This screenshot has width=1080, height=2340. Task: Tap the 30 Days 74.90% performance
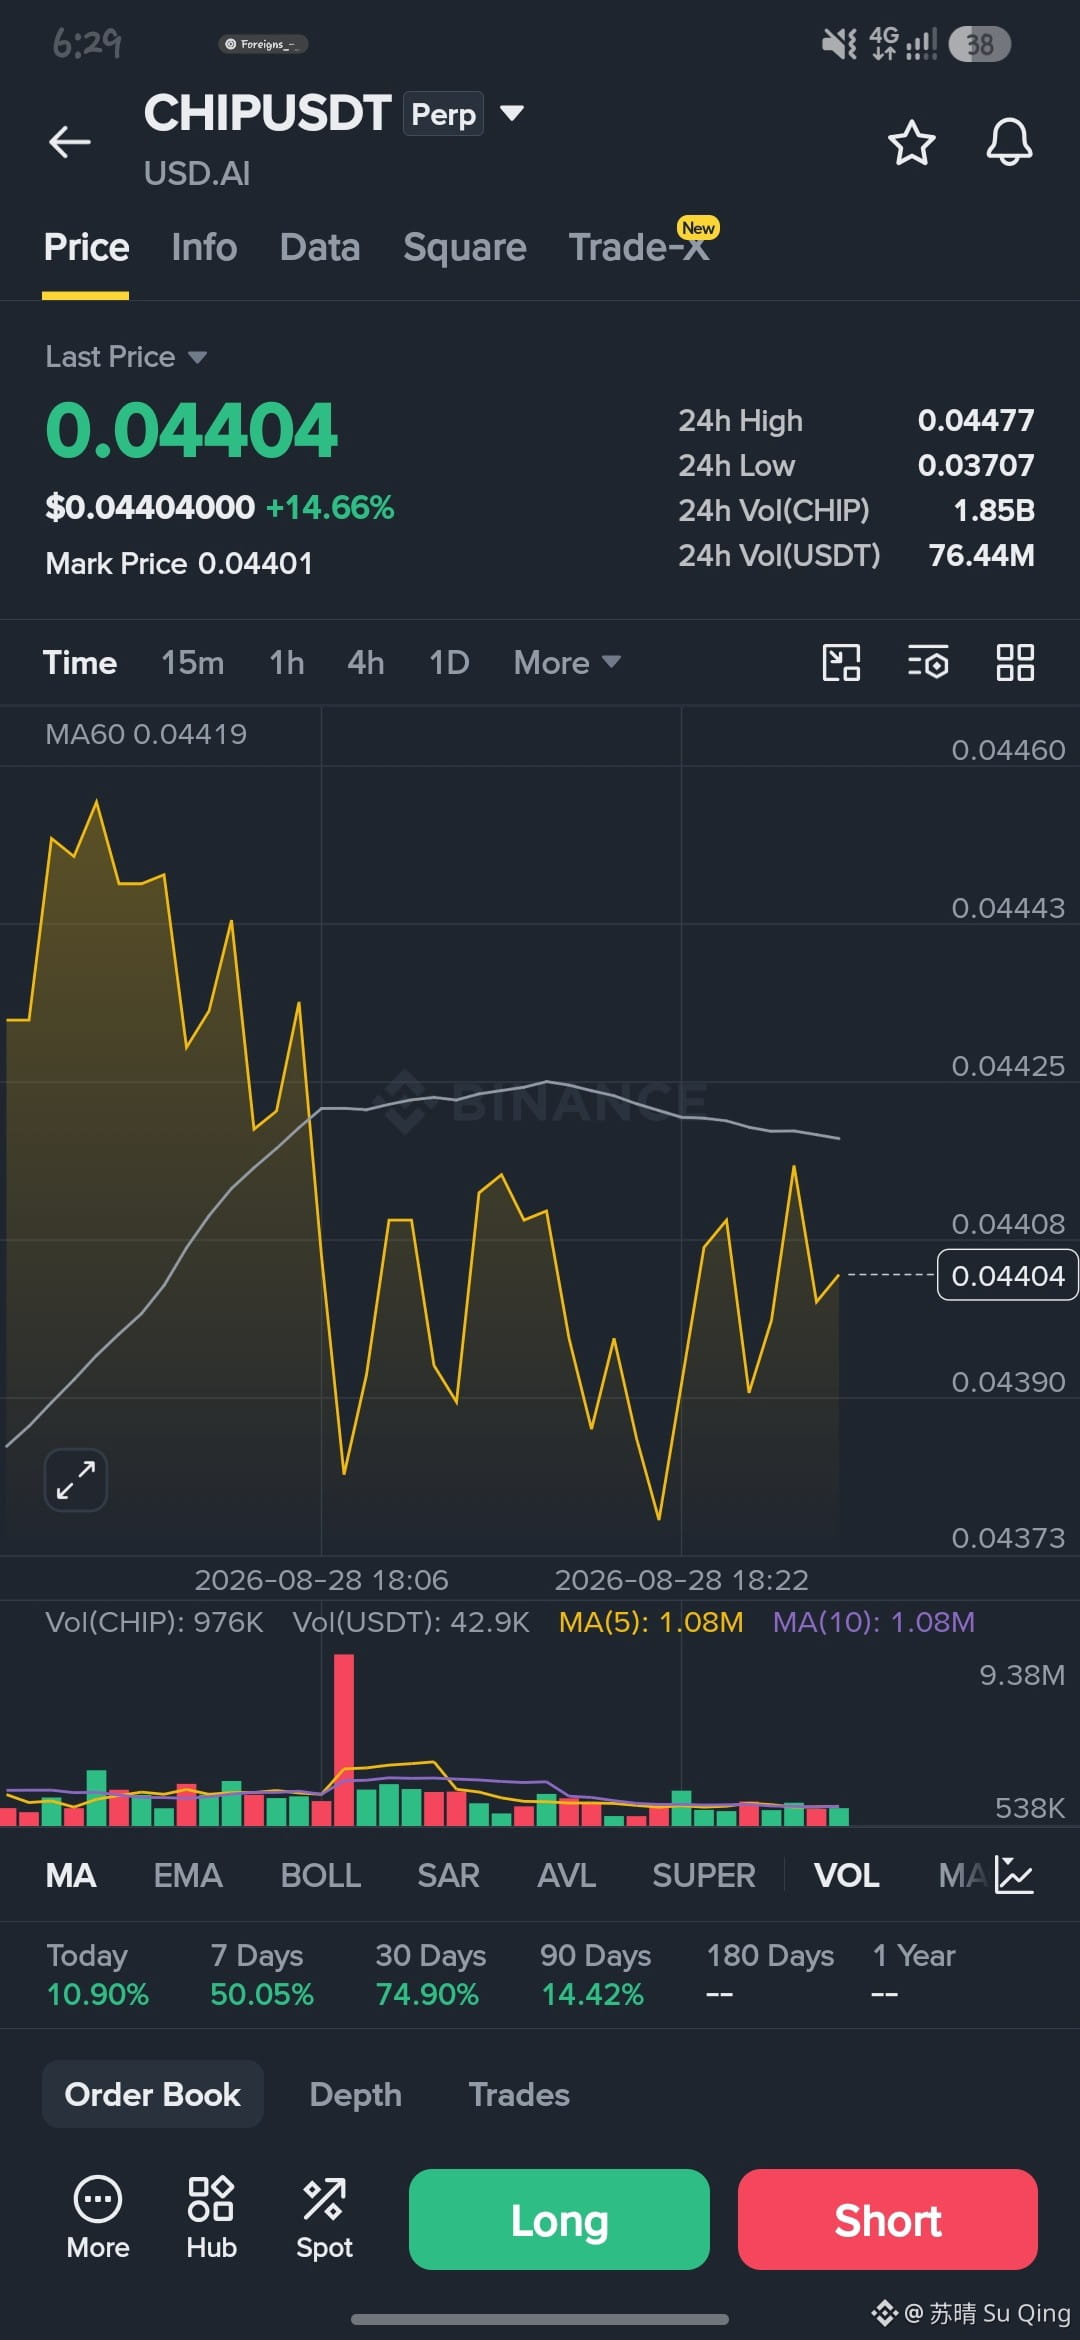(x=430, y=1974)
